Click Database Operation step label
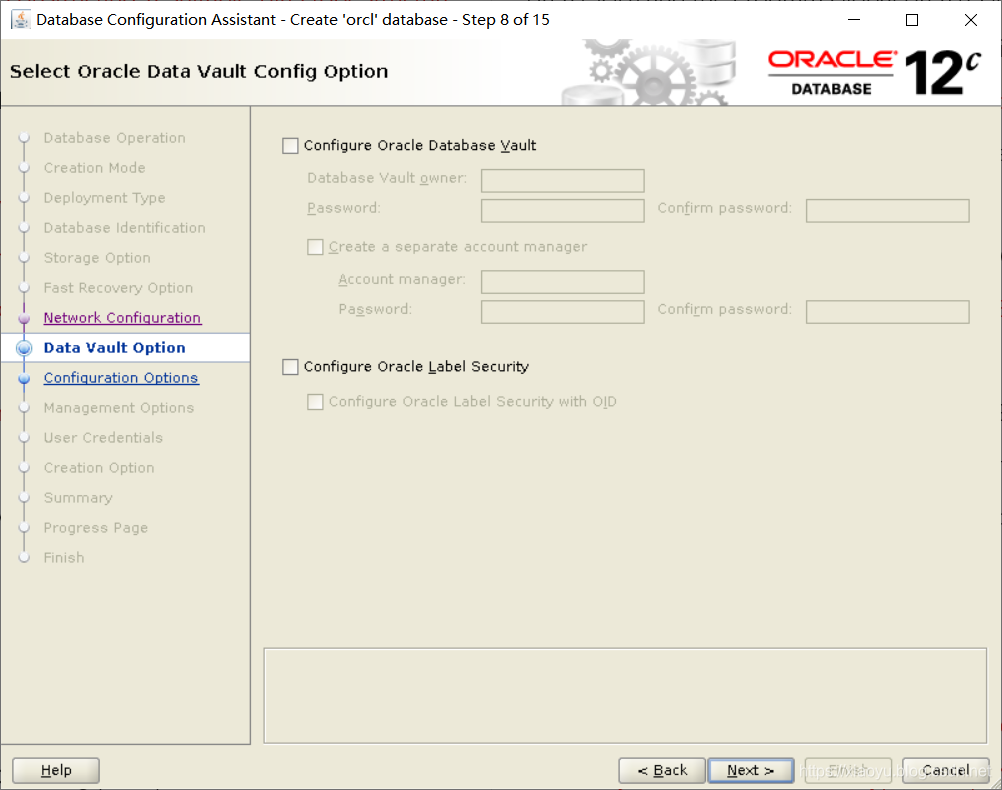This screenshot has height=790, width=1002. pyautogui.click(x=114, y=138)
